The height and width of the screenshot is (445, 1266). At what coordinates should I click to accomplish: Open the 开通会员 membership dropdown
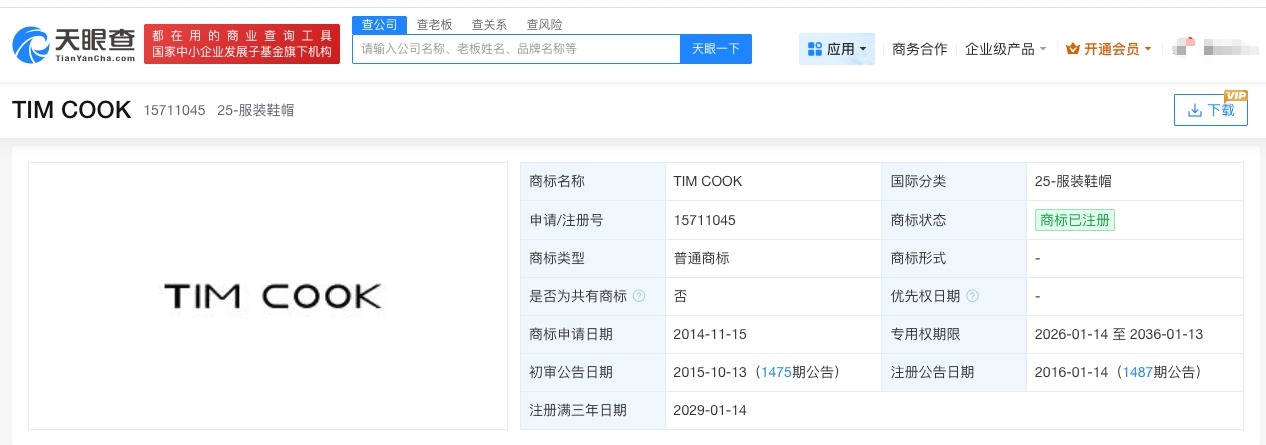pos(1109,48)
